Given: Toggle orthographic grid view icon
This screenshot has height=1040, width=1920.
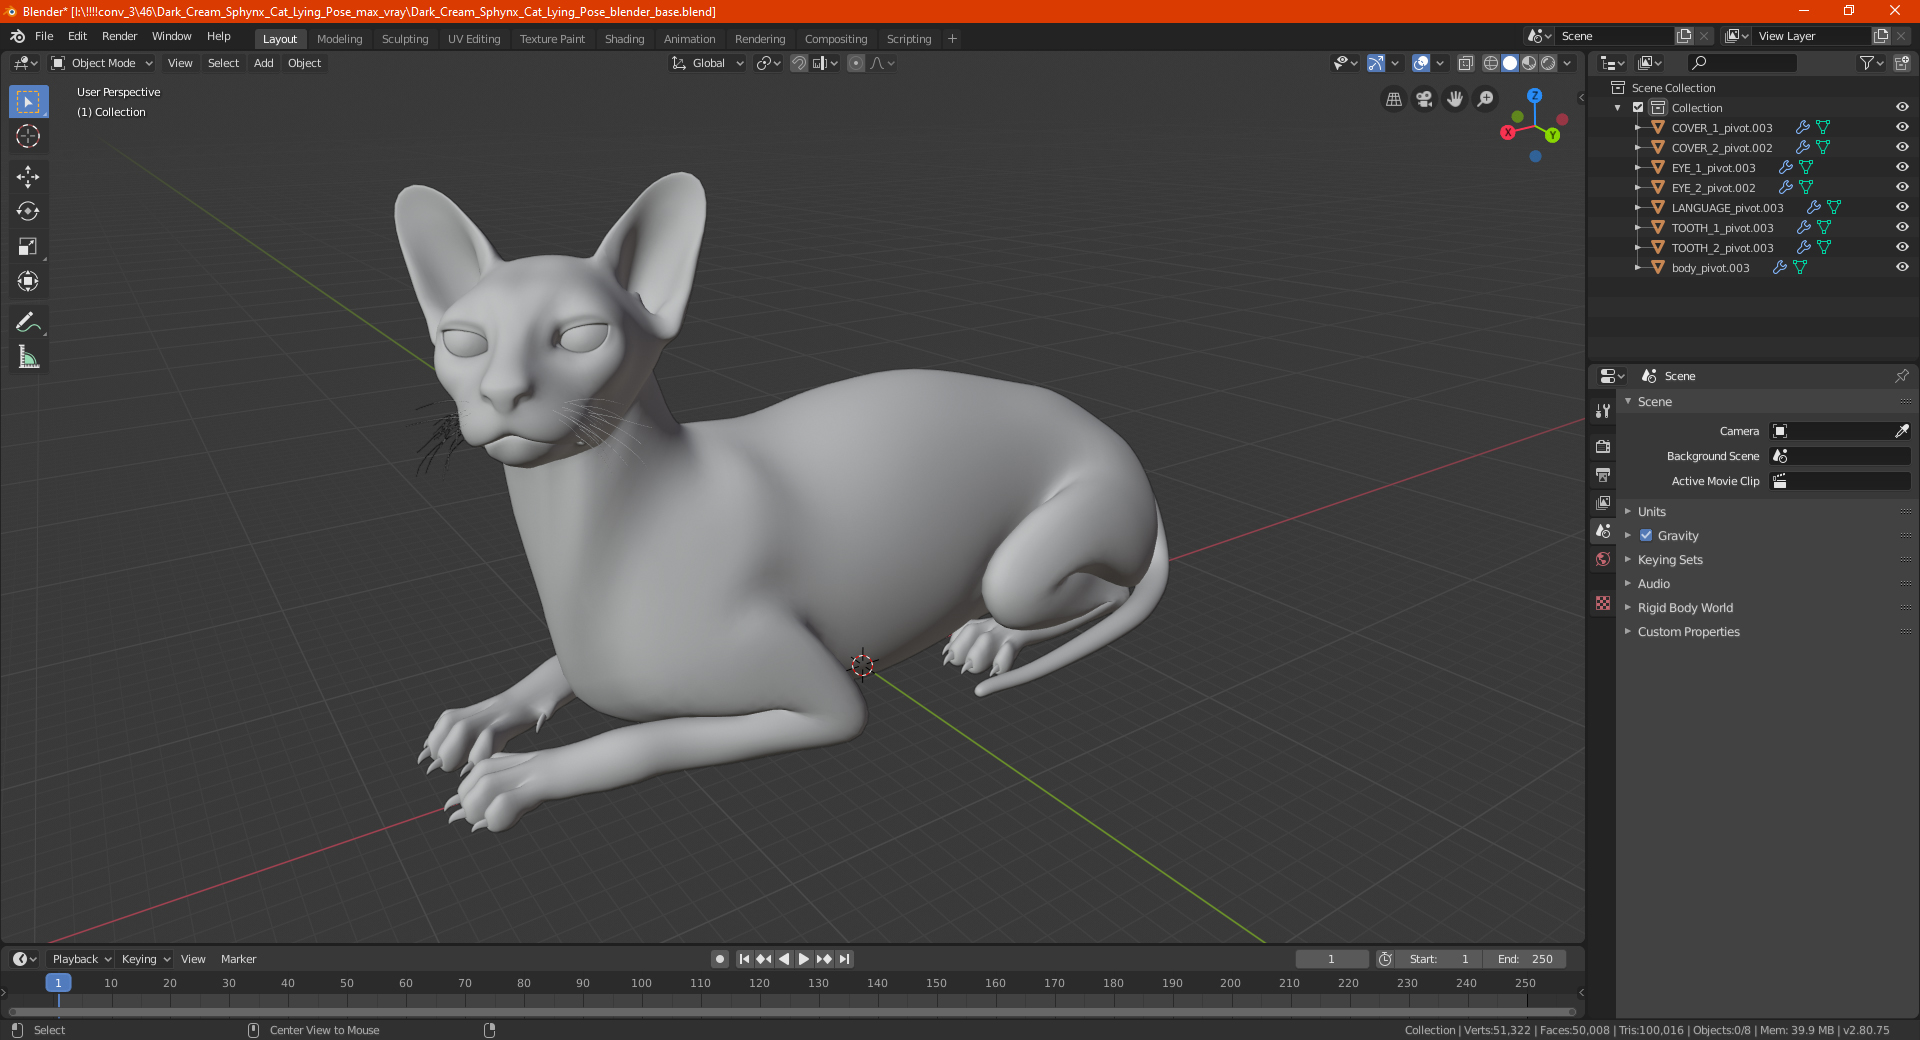Looking at the screenshot, I should pyautogui.click(x=1393, y=99).
